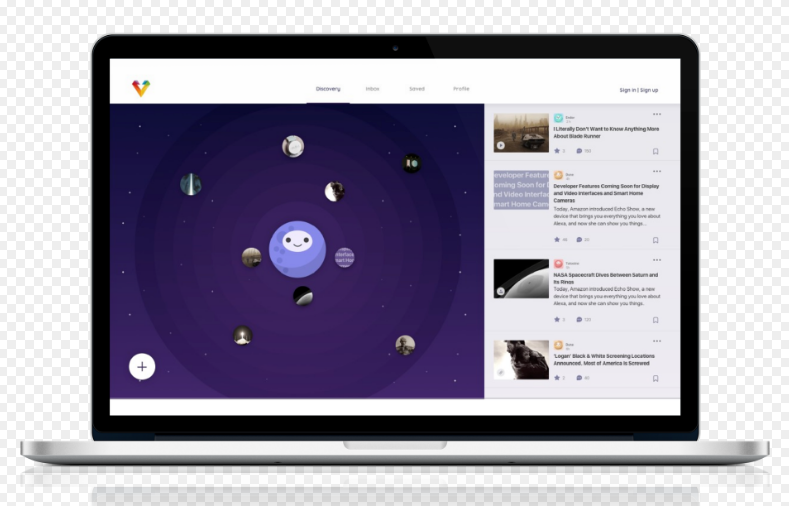This screenshot has height=506, width=789.
Task: Click the Sign up link
Action: 649,90
